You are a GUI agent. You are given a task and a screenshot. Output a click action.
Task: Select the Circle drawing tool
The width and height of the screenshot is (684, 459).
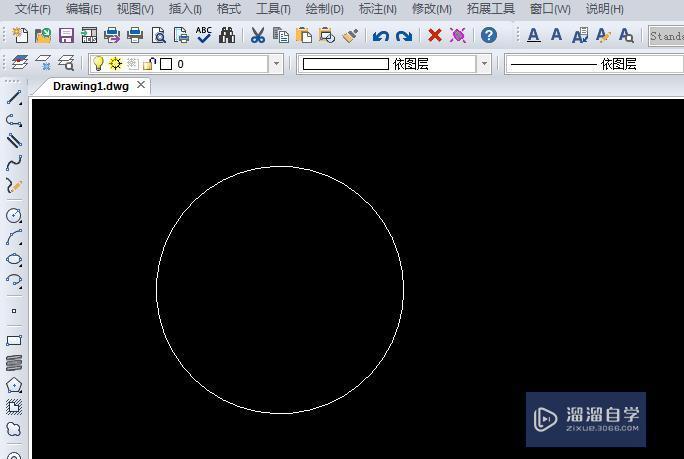(x=14, y=215)
